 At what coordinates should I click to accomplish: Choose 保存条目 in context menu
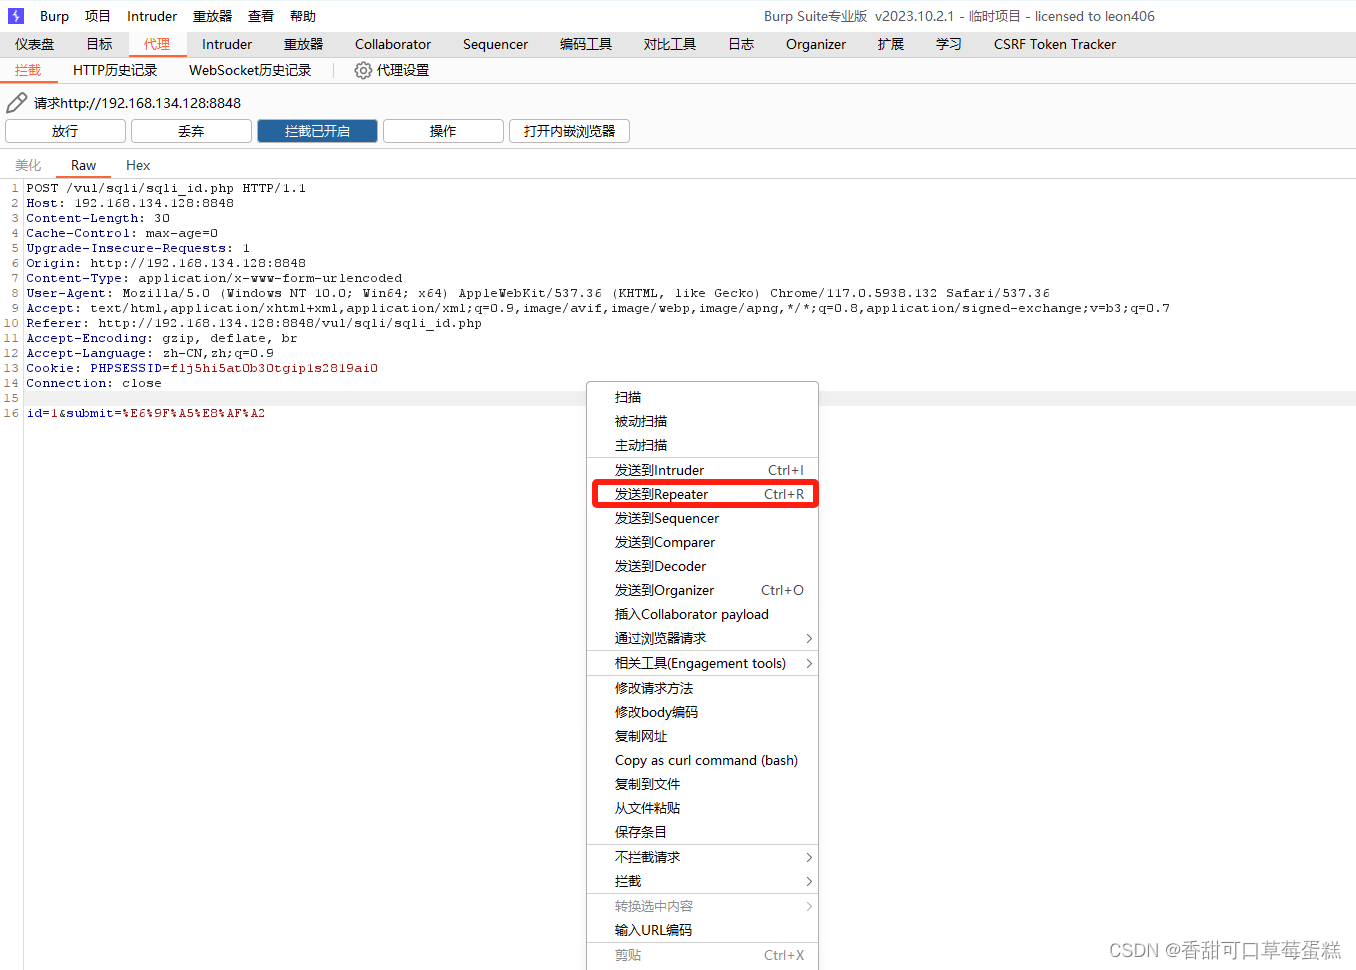[702, 832]
